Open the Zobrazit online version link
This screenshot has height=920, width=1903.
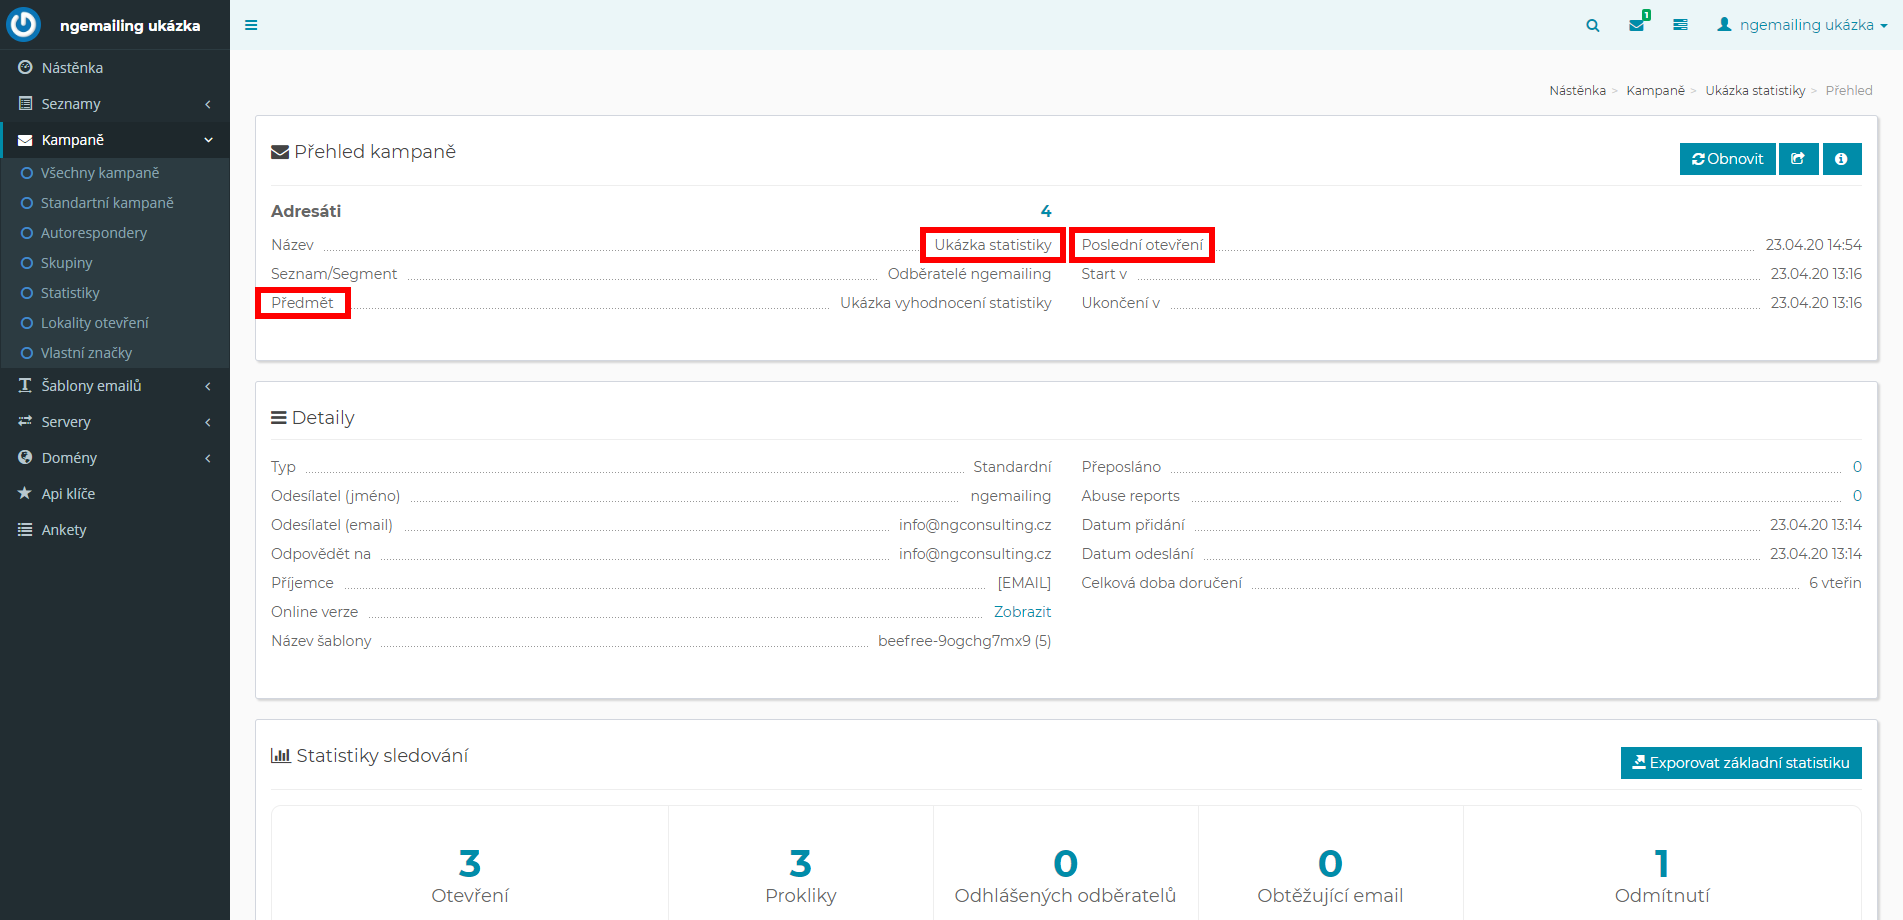(x=1022, y=612)
